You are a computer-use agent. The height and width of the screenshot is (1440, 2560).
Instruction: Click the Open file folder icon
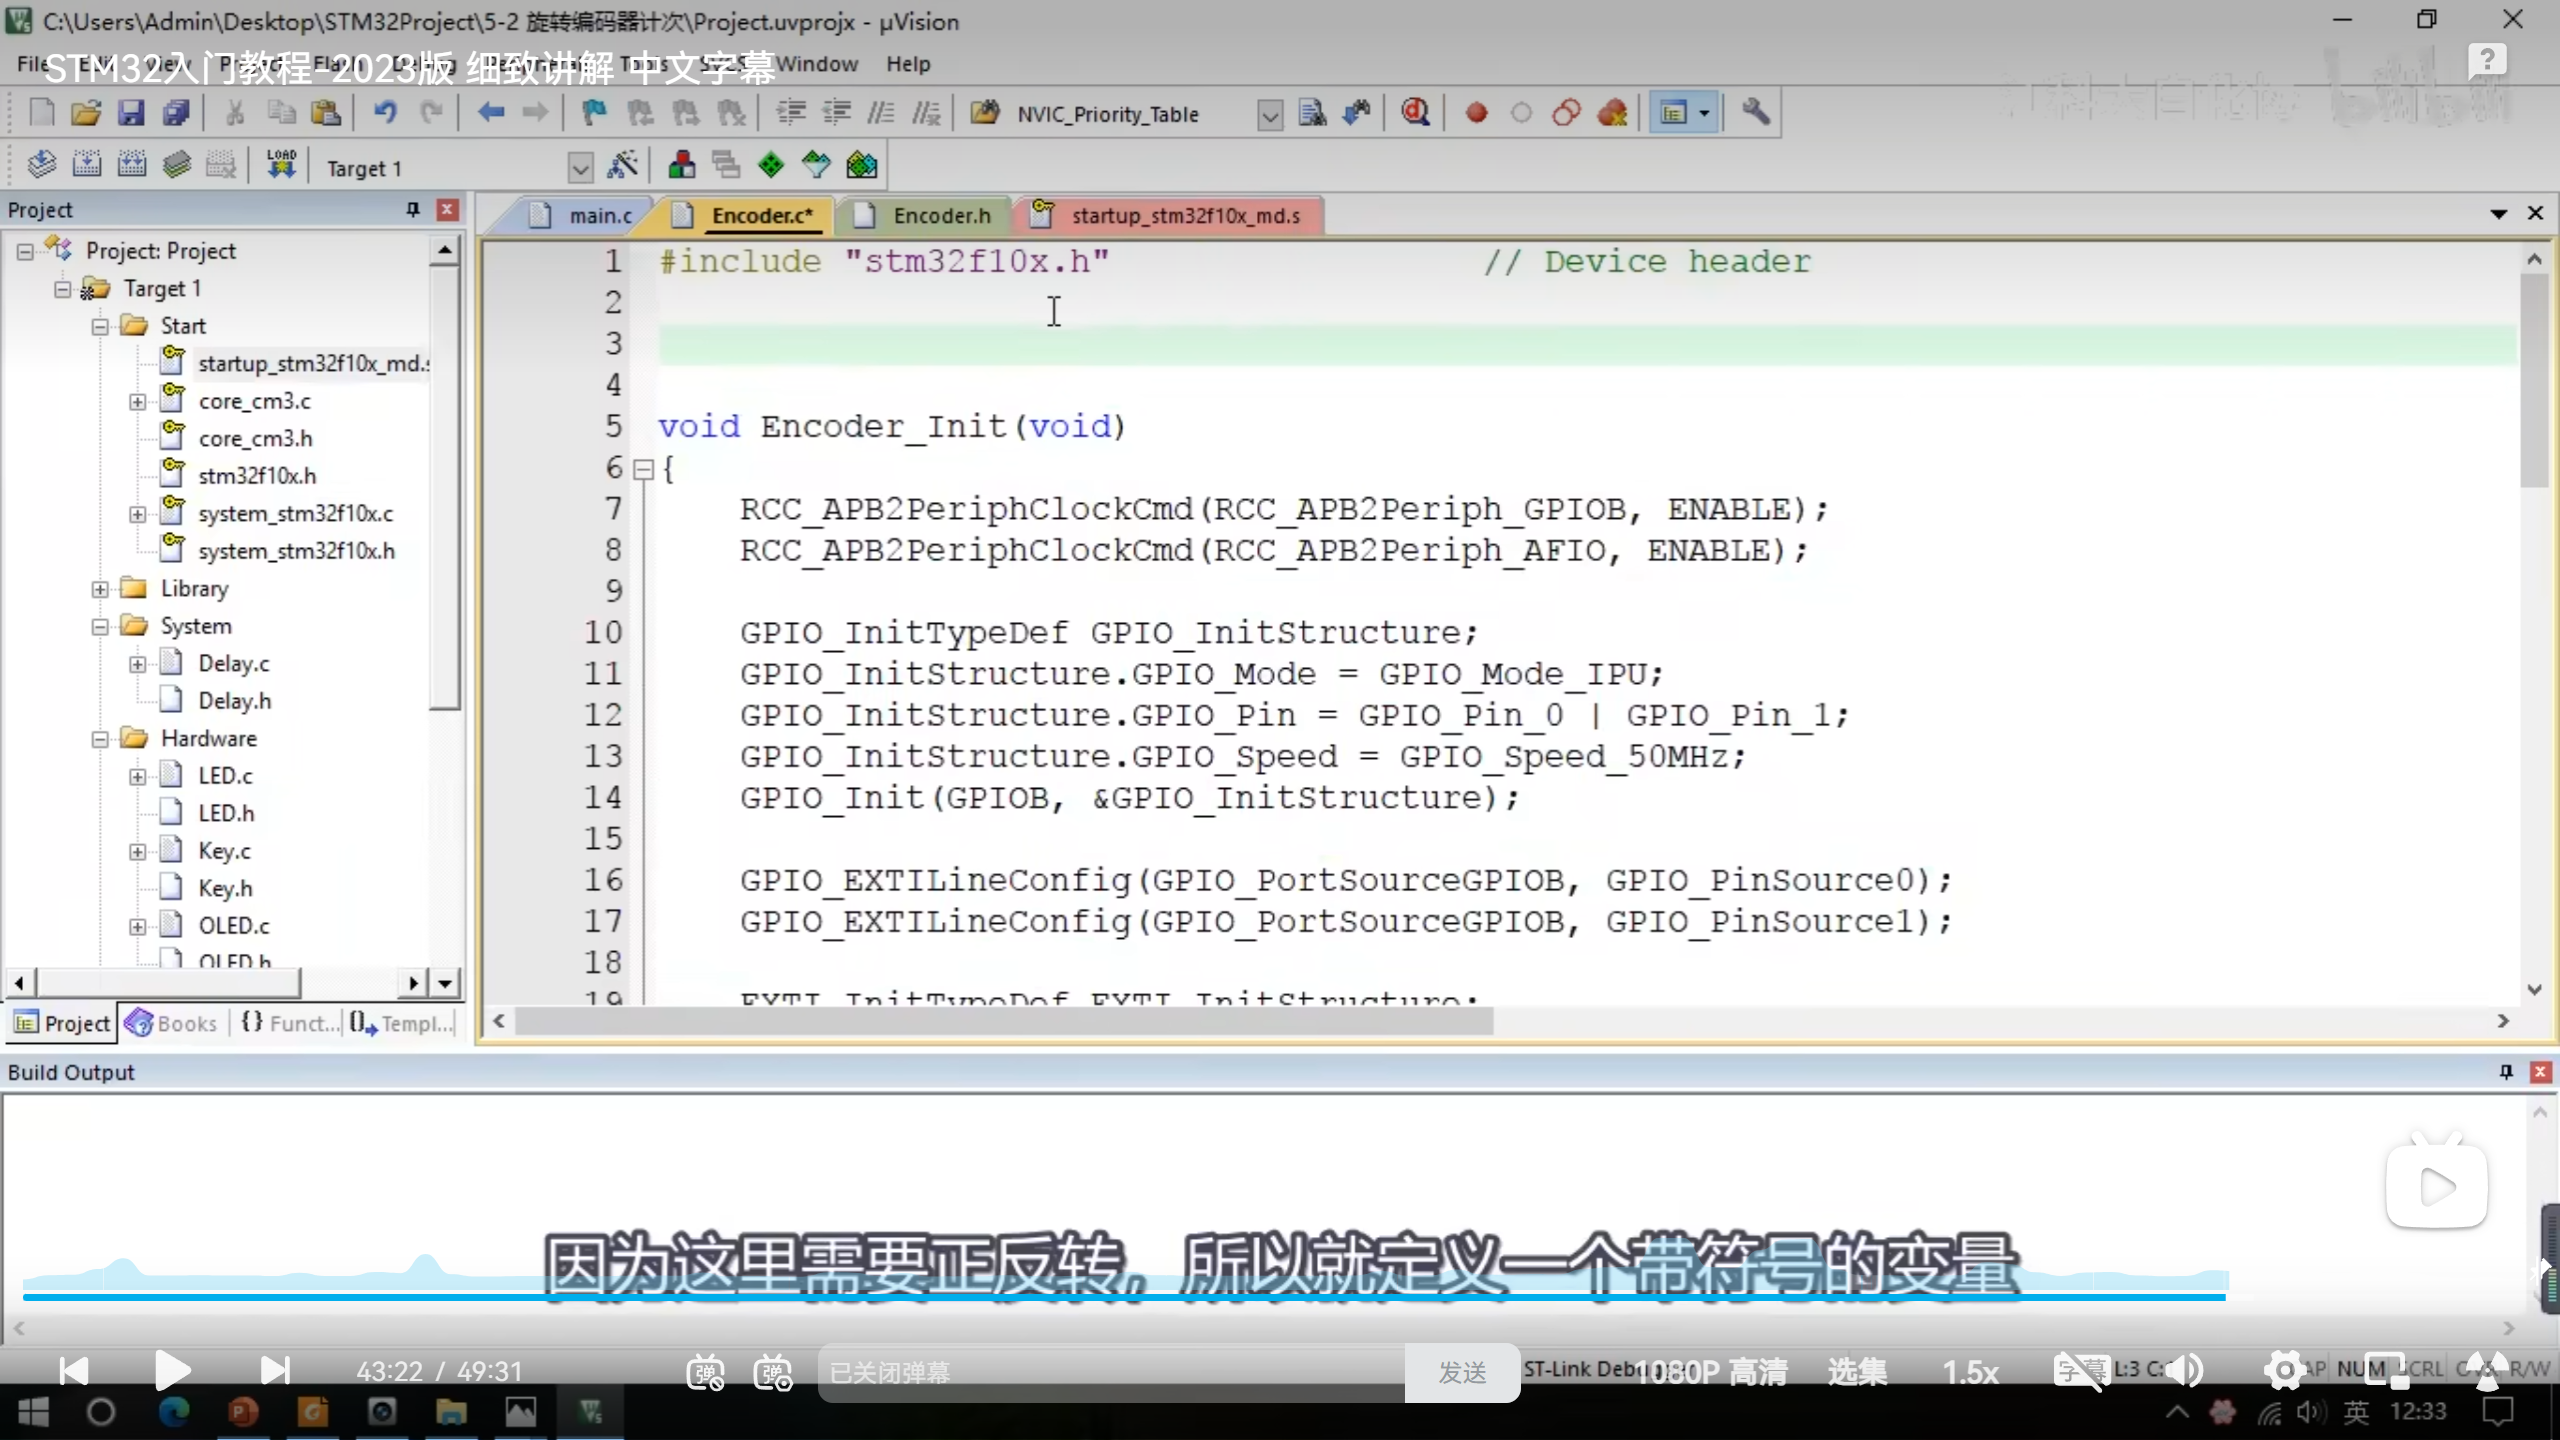pyautogui.click(x=86, y=113)
